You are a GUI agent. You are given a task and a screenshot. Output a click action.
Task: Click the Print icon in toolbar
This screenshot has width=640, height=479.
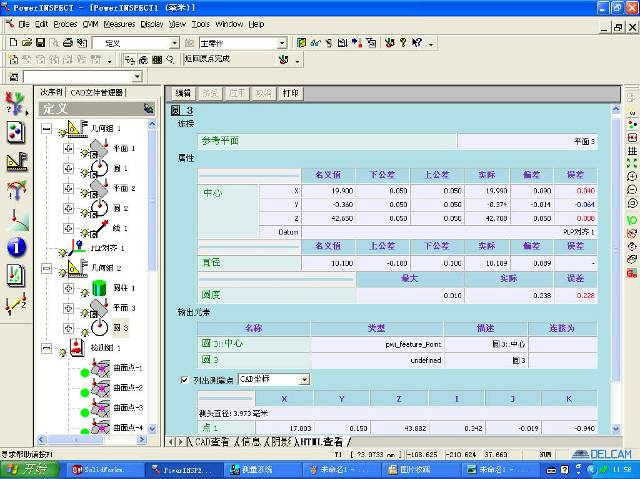tap(68, 42)
